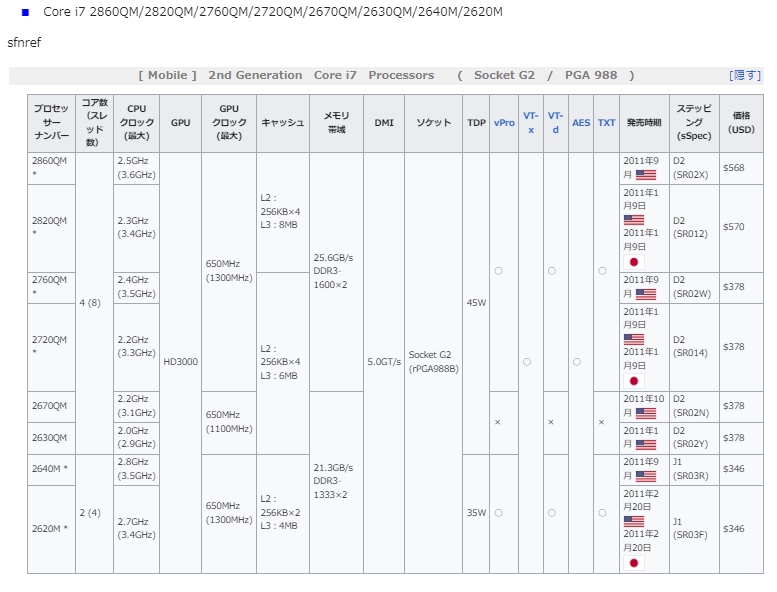This screenshot has height=592, width=777.
Task: Click the 5.0GT/s DMI cell
Action: [384, 363]
